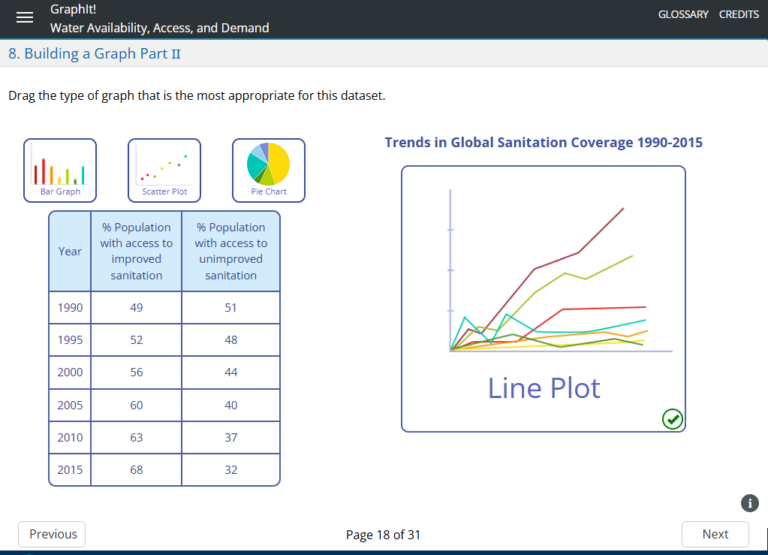The height and width of the screenshot is (555, 768).
Task: Select the Scatter Plot tile
Action: tap(164, 170)
